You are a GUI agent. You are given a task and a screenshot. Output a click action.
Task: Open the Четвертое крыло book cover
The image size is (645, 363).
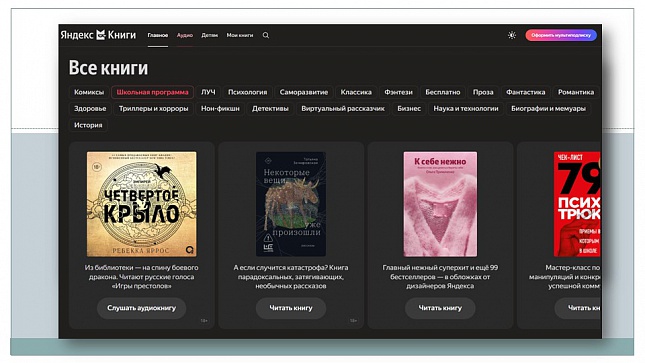pyautogui.click(x=142, y=204)
